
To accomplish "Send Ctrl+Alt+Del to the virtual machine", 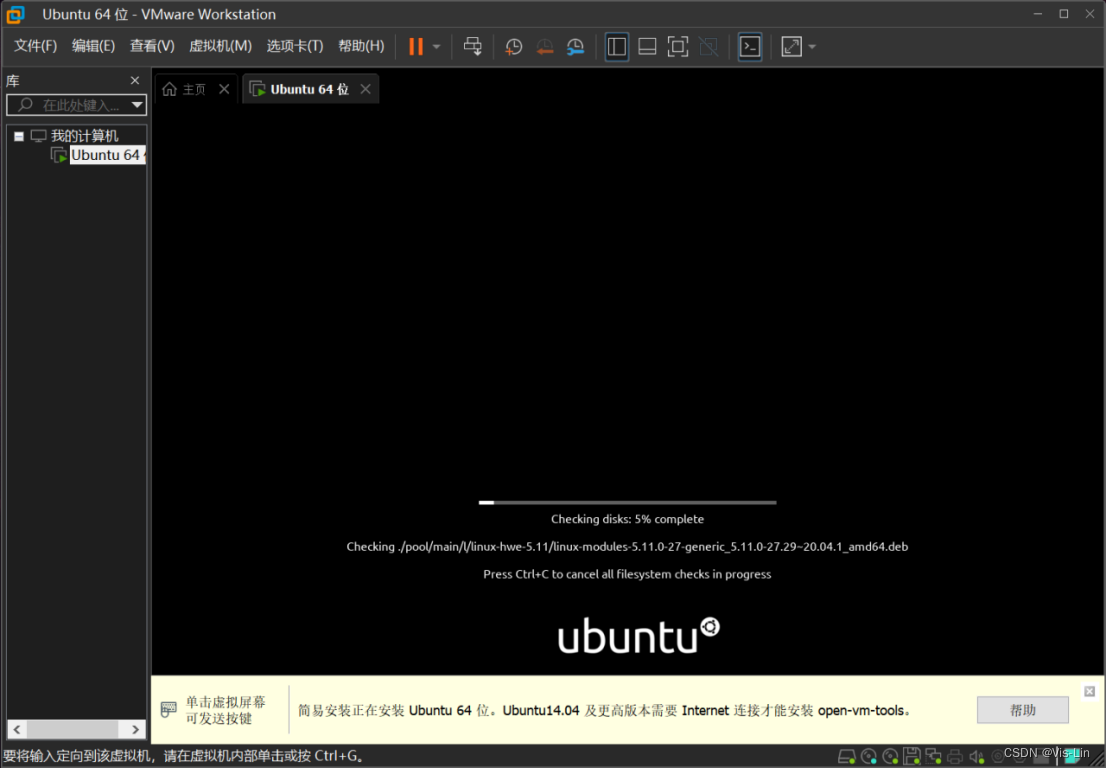I will coord(473,47).
